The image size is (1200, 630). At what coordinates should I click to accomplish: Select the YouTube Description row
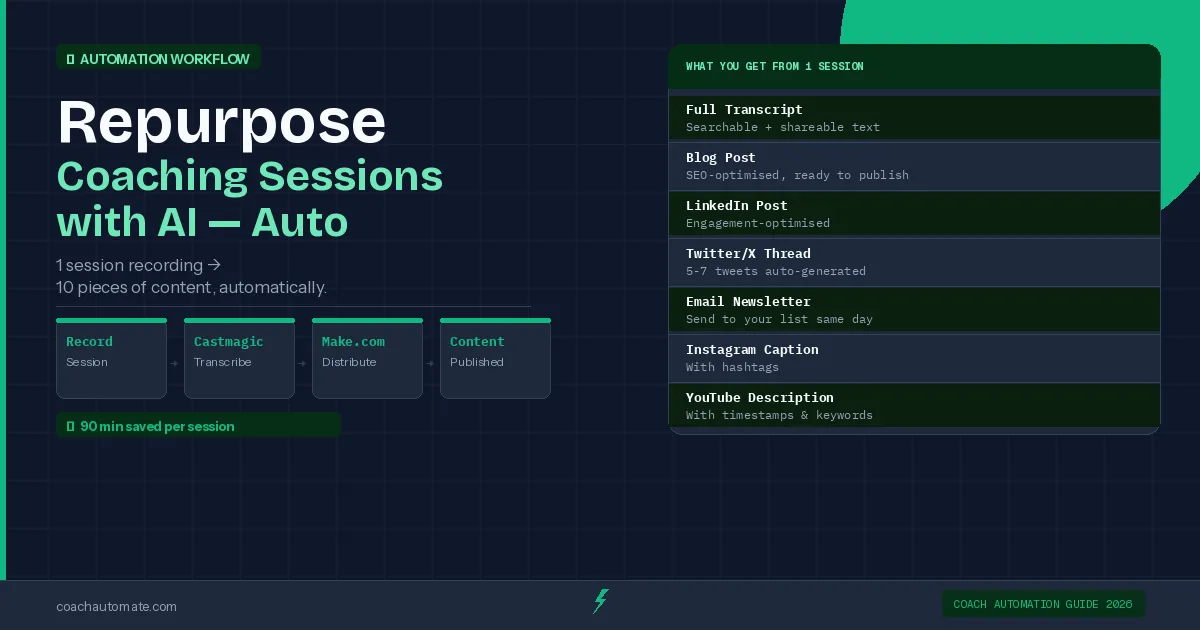tap(914, 406)
